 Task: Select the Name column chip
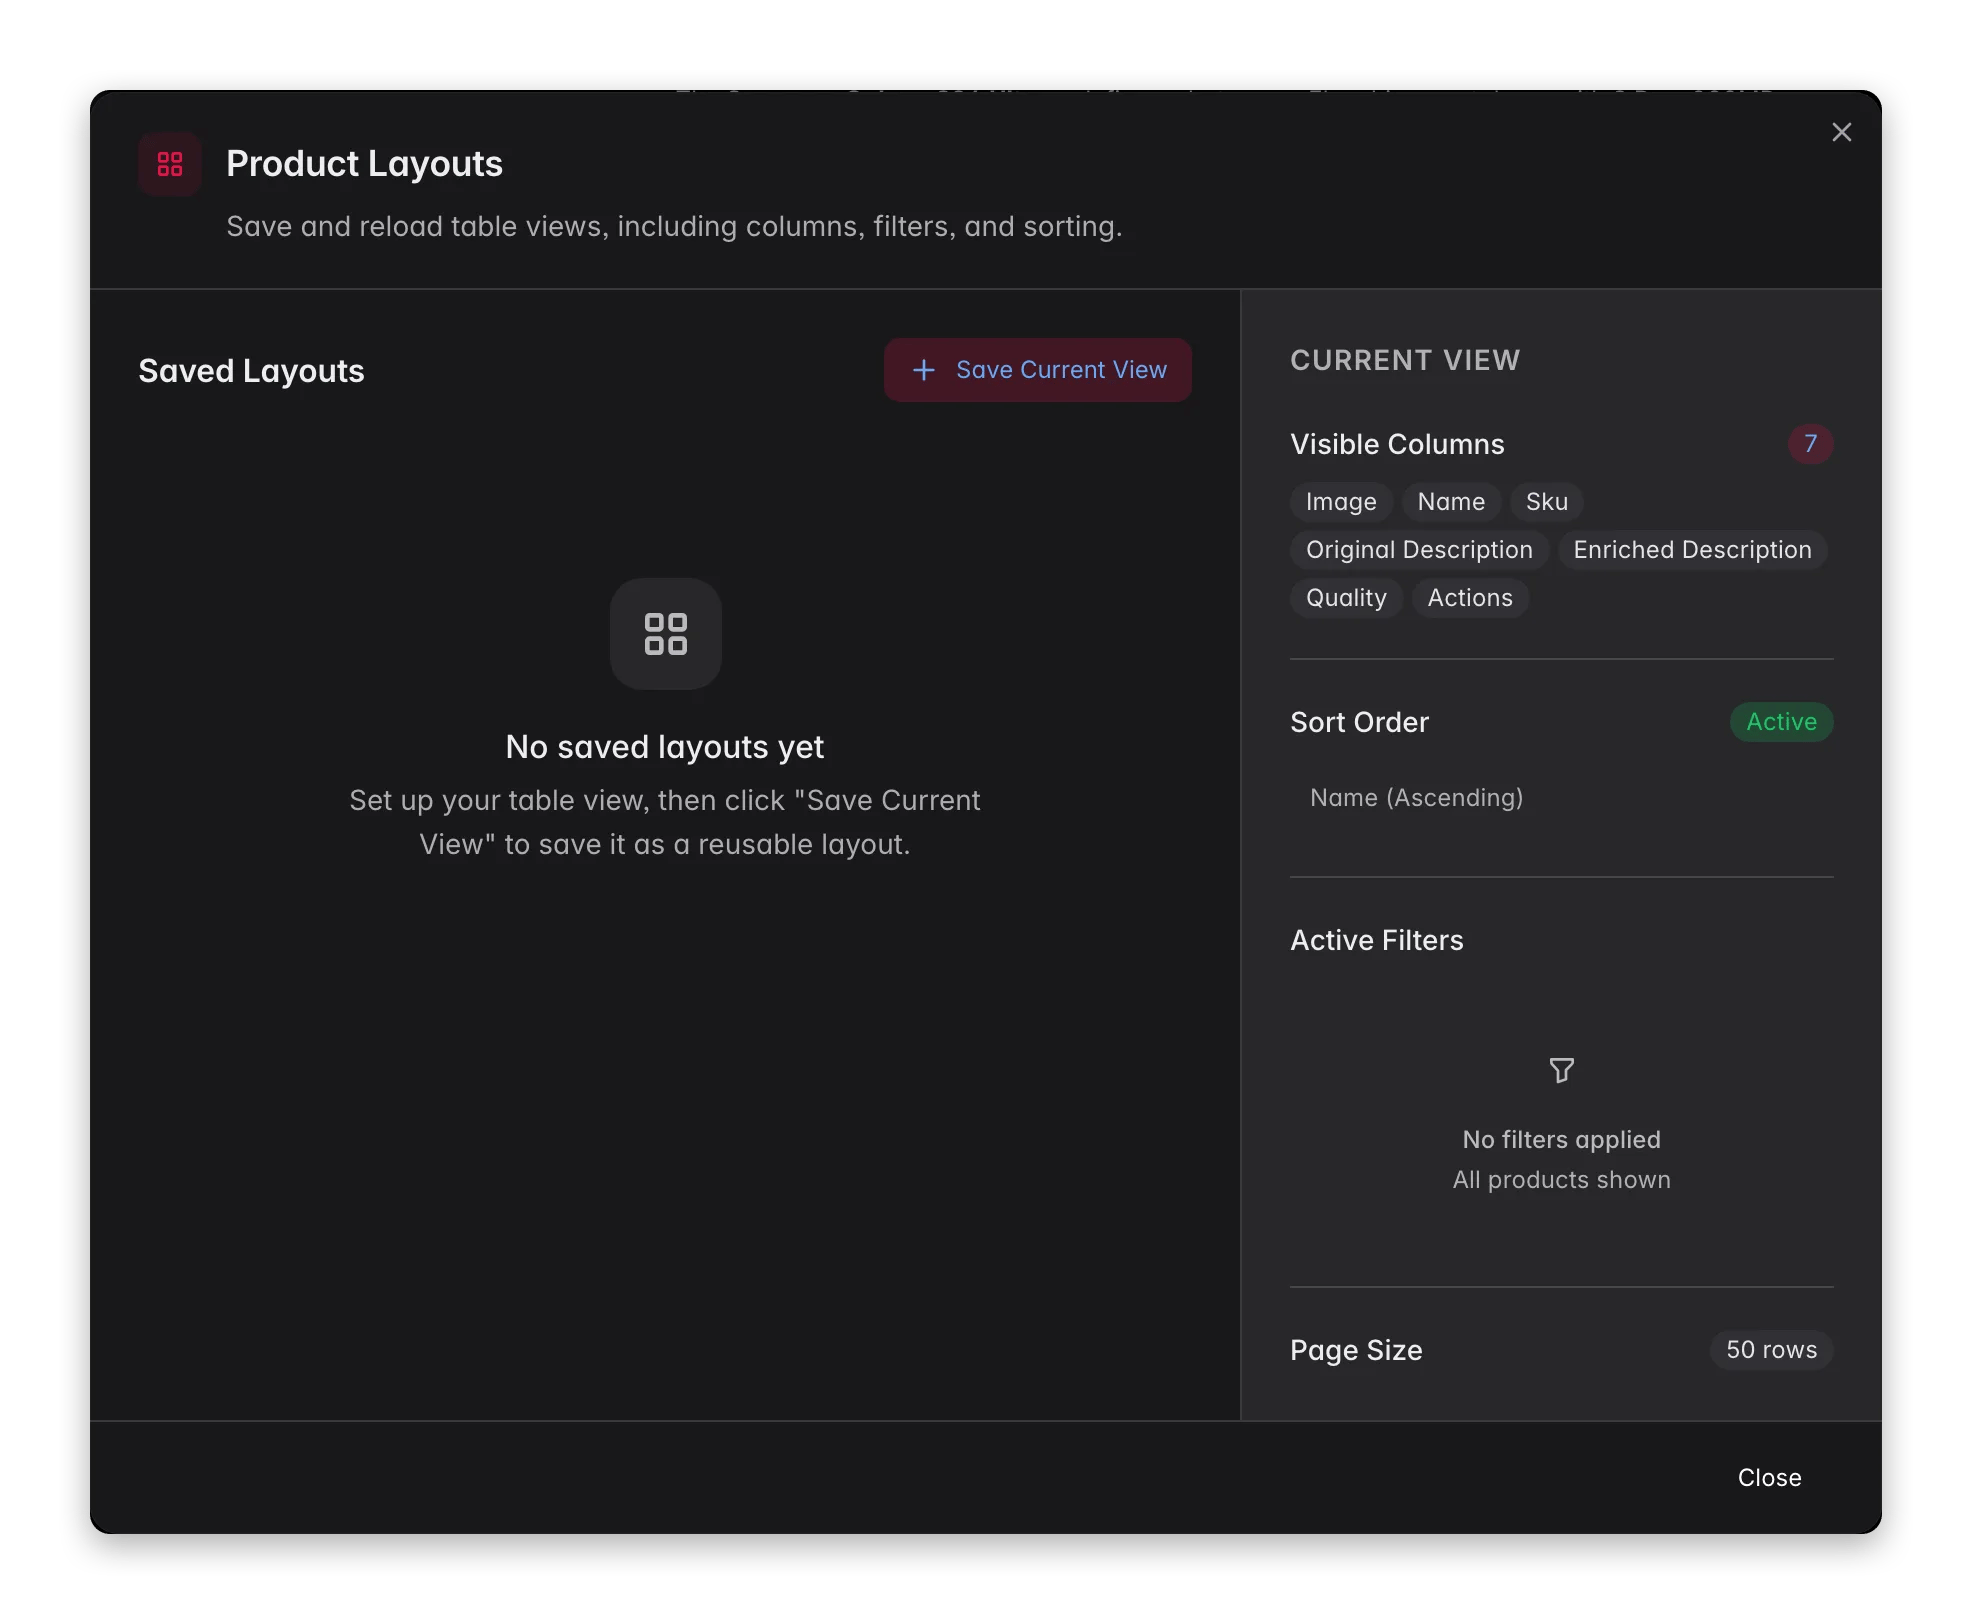[1451, 502]
